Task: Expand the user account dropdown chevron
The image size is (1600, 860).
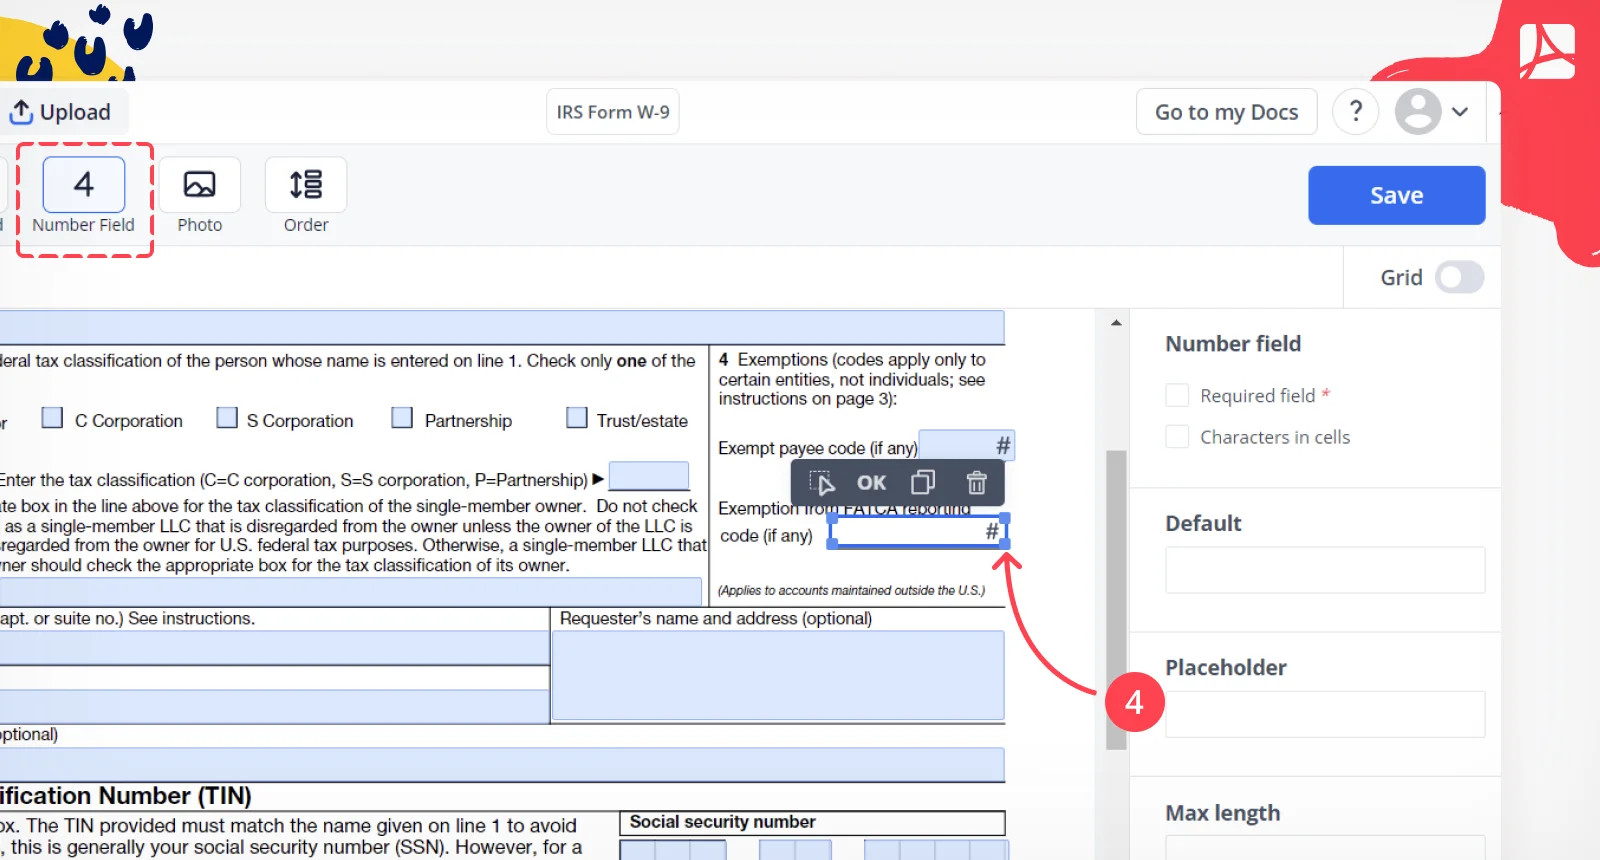Action: pyautogui.click(x=1460, y=112)
